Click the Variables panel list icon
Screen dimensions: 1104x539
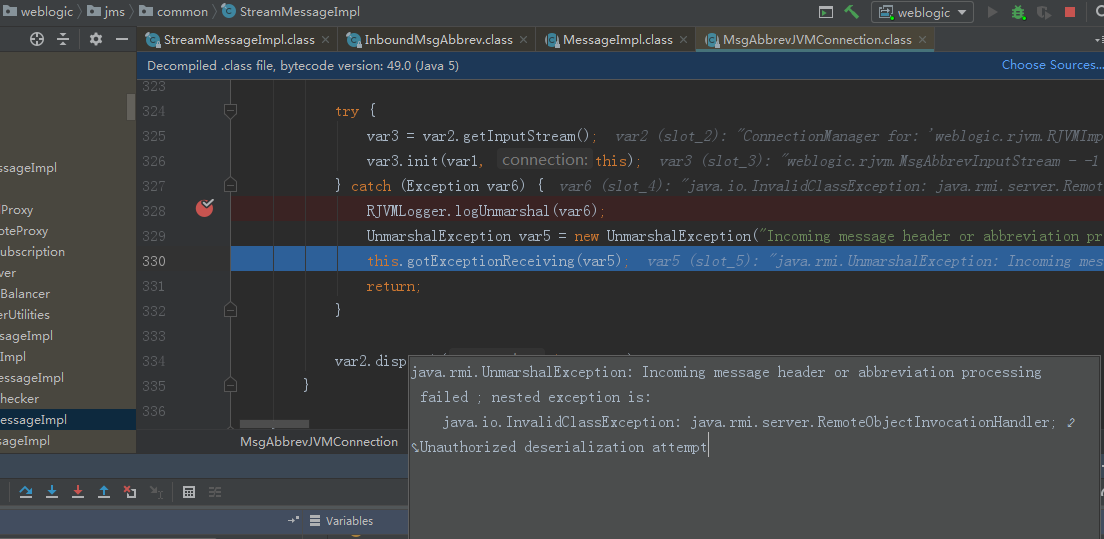click(x=315, y=521)
